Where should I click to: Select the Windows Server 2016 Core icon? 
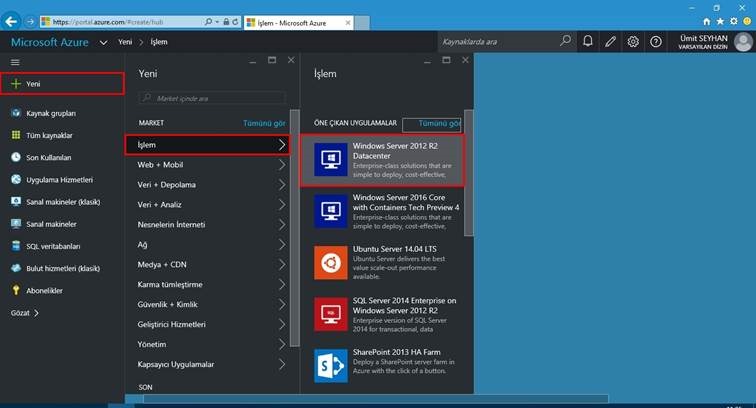click(331, 211)
